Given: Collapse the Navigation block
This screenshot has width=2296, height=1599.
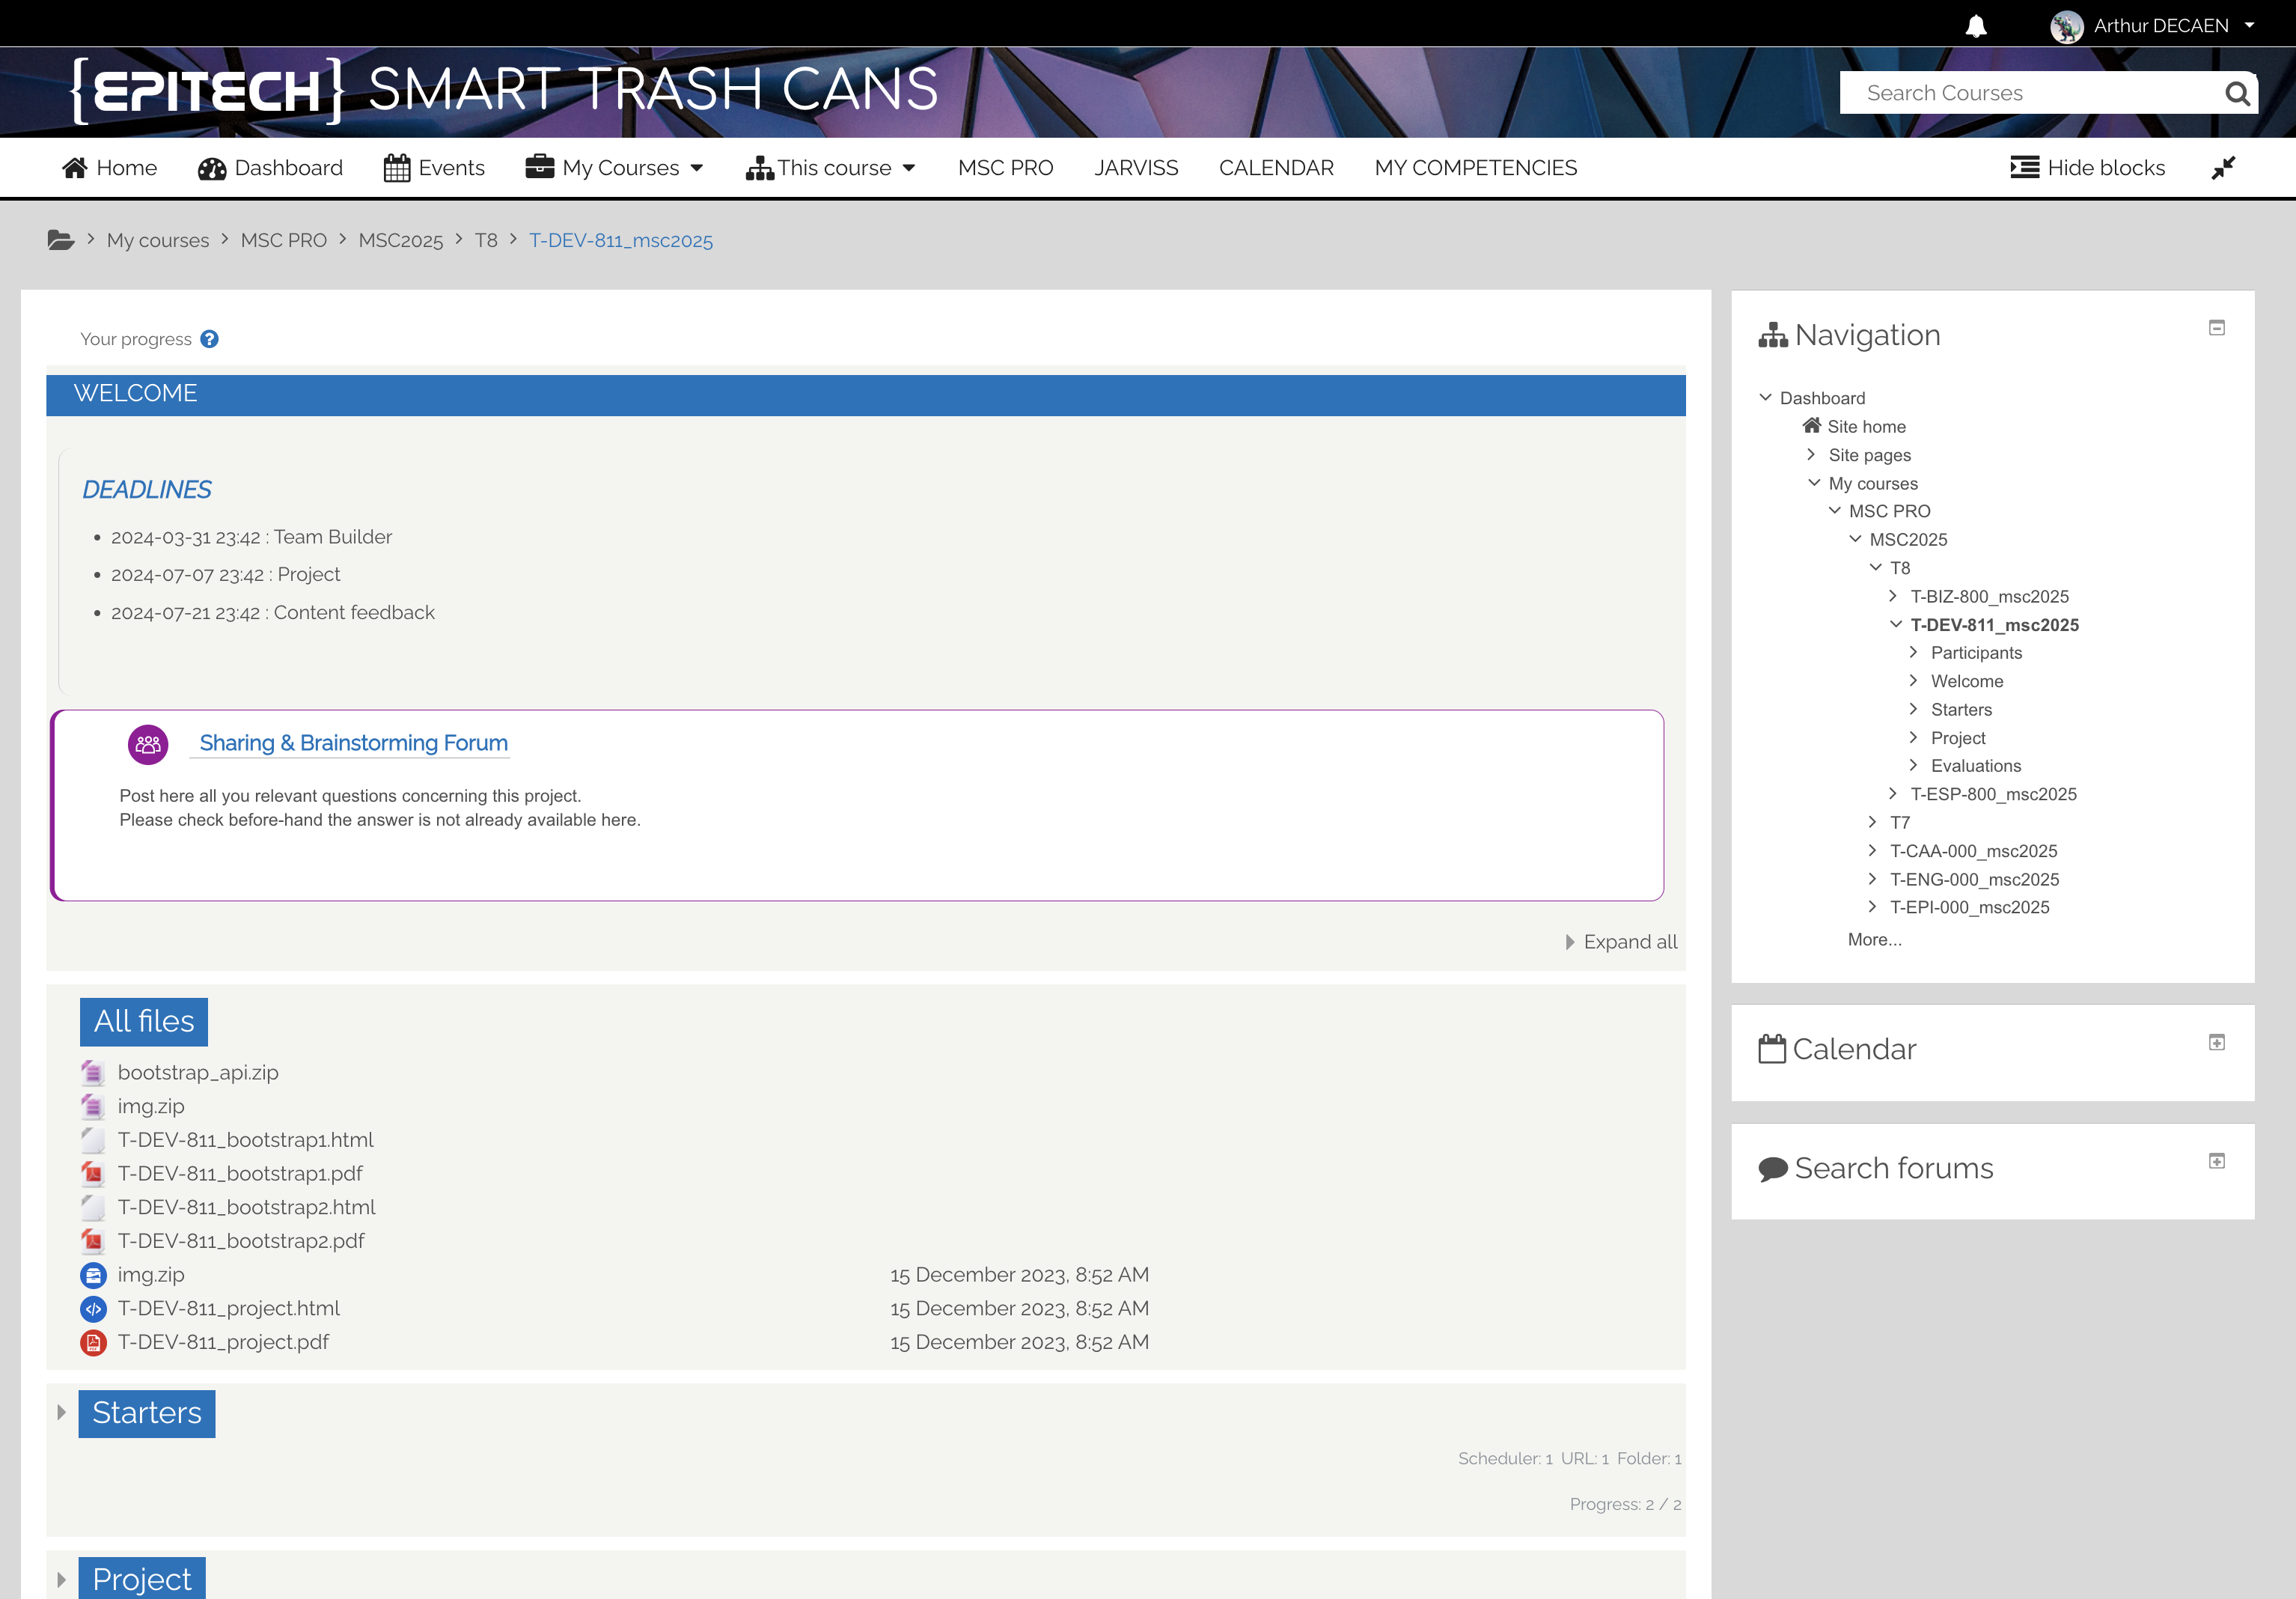Looking at the screenshot, I should click(x=2216, y=328).
